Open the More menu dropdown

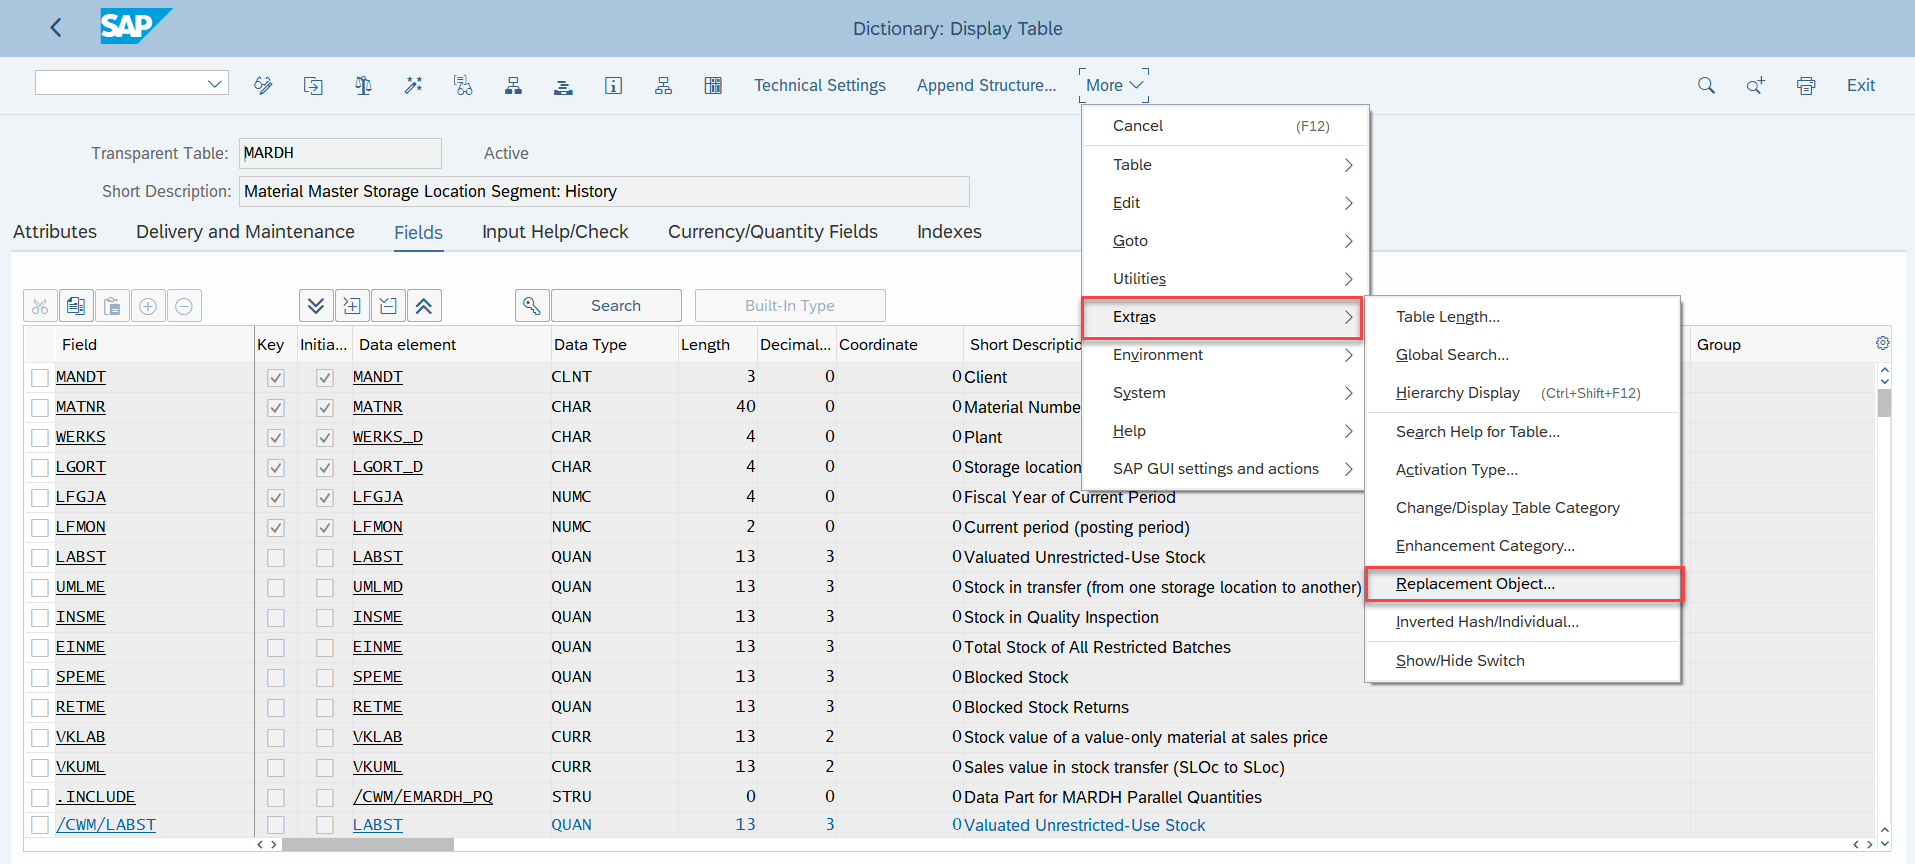[x=1114, y=86]
